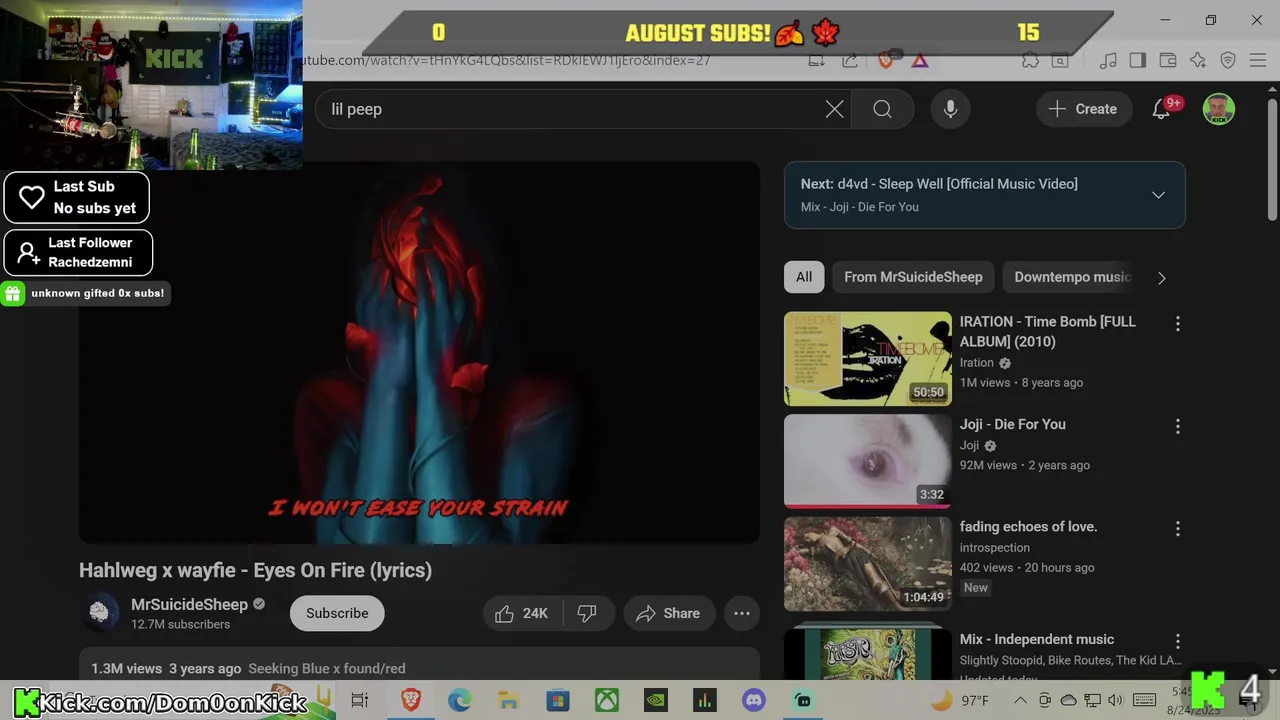Open Brave Shields lion icon
Screen dimensions: 1280x720
tap(885, 60)
